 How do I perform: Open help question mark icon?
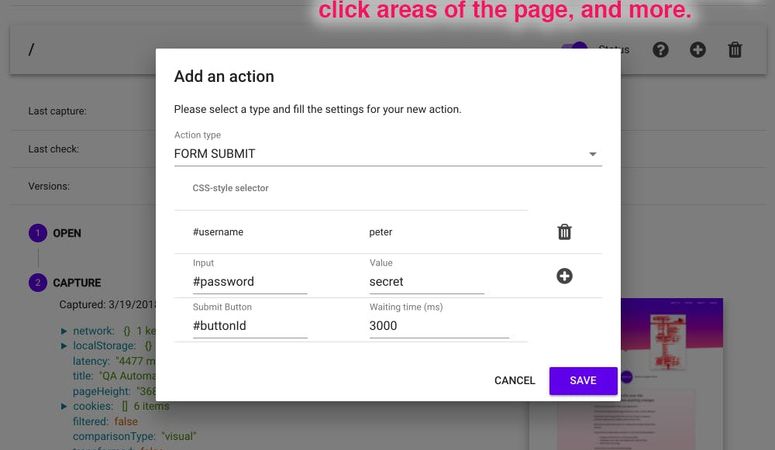[660, 49]
